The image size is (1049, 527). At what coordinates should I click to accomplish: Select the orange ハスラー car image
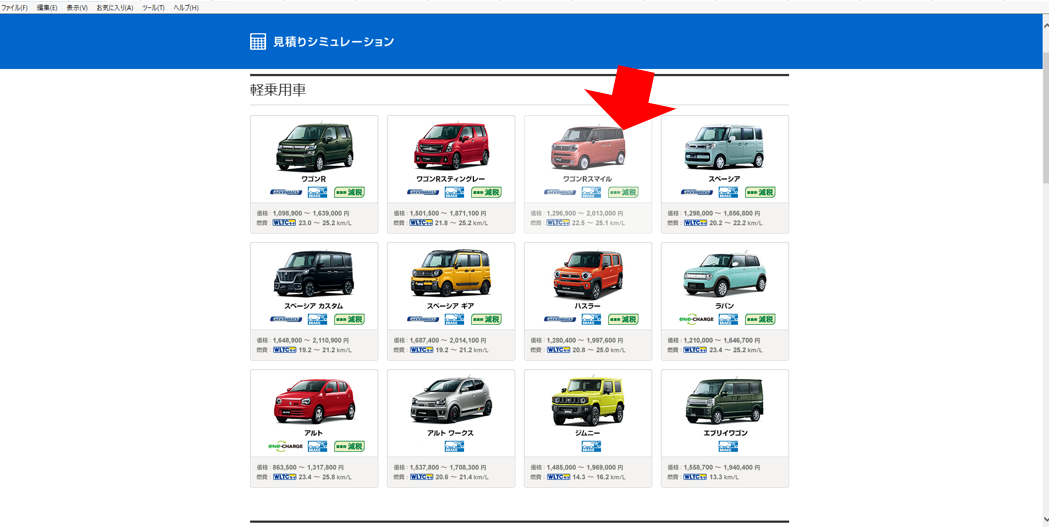pyautogui.click(x=587, y=274)
